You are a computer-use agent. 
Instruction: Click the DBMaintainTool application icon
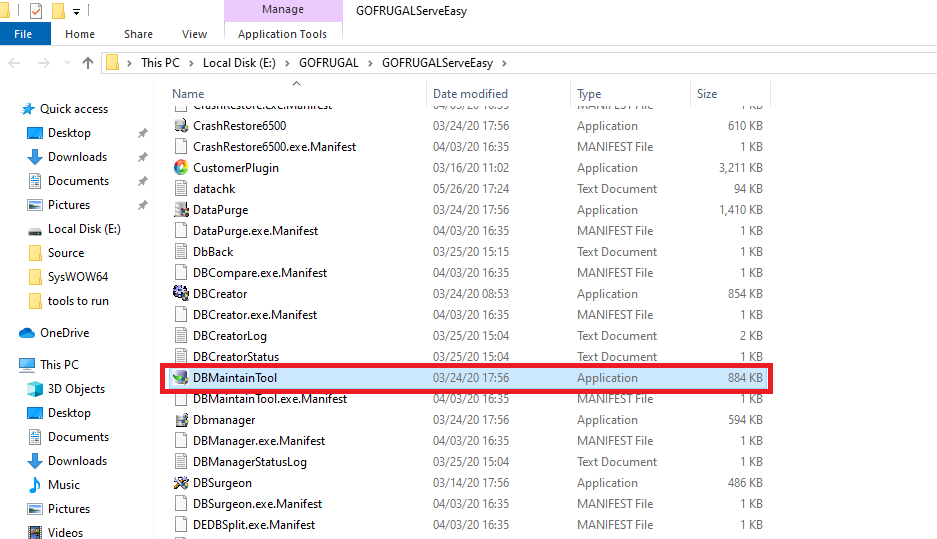pyautogui.click(x=180, y=378)
